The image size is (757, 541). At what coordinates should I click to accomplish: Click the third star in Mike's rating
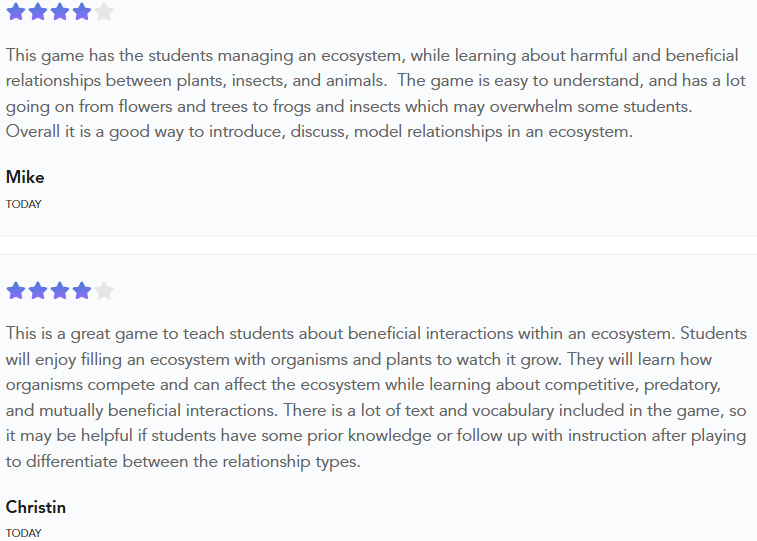pyautogui.click(x=60, y=12)
